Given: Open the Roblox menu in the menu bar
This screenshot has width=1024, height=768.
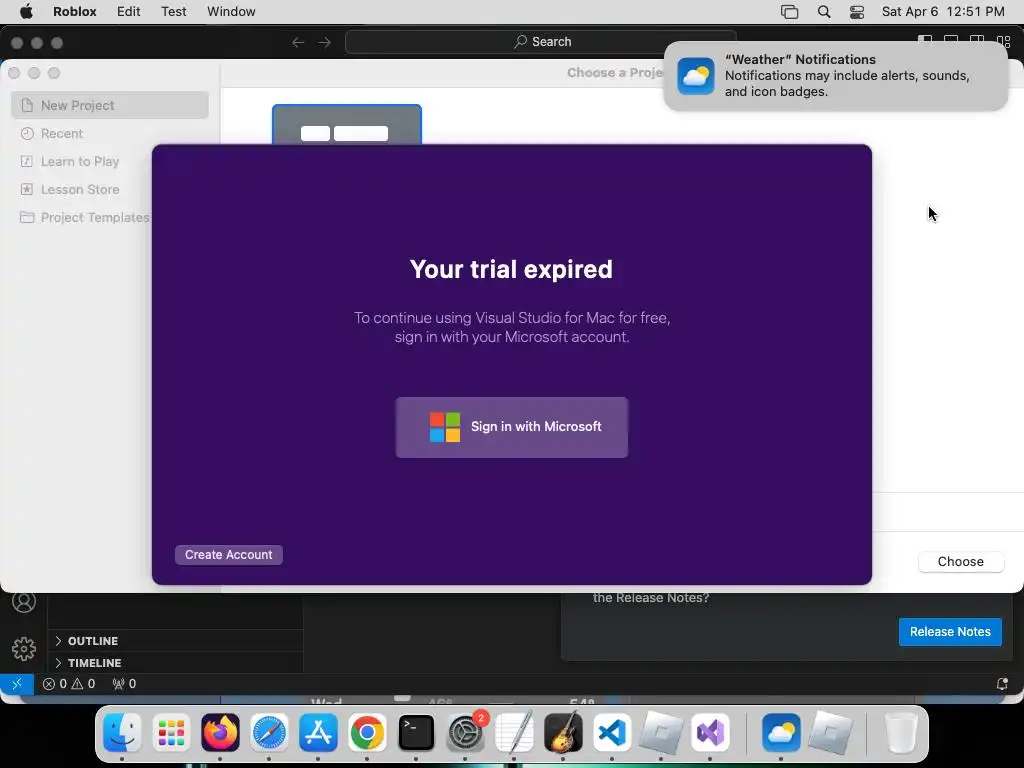Looking at the screenshot, I should coord(74,12).
